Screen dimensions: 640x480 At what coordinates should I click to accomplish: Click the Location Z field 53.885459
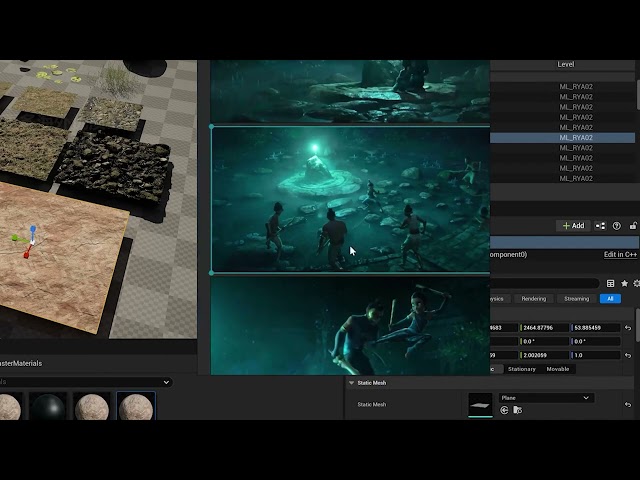tap(596, 328)
